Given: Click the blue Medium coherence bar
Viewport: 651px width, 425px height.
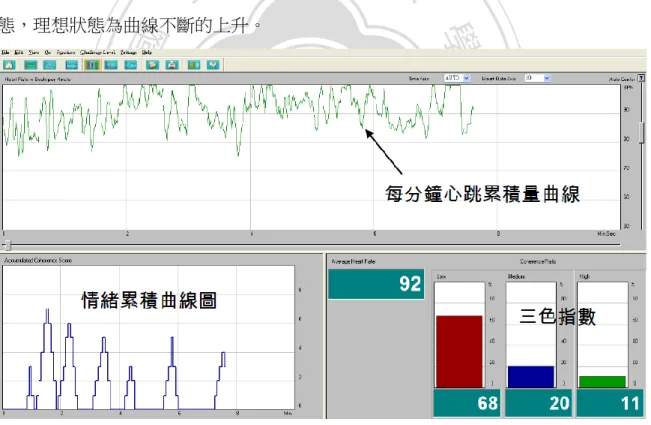Looking at the screenshot, I should [x=531, y=376].
